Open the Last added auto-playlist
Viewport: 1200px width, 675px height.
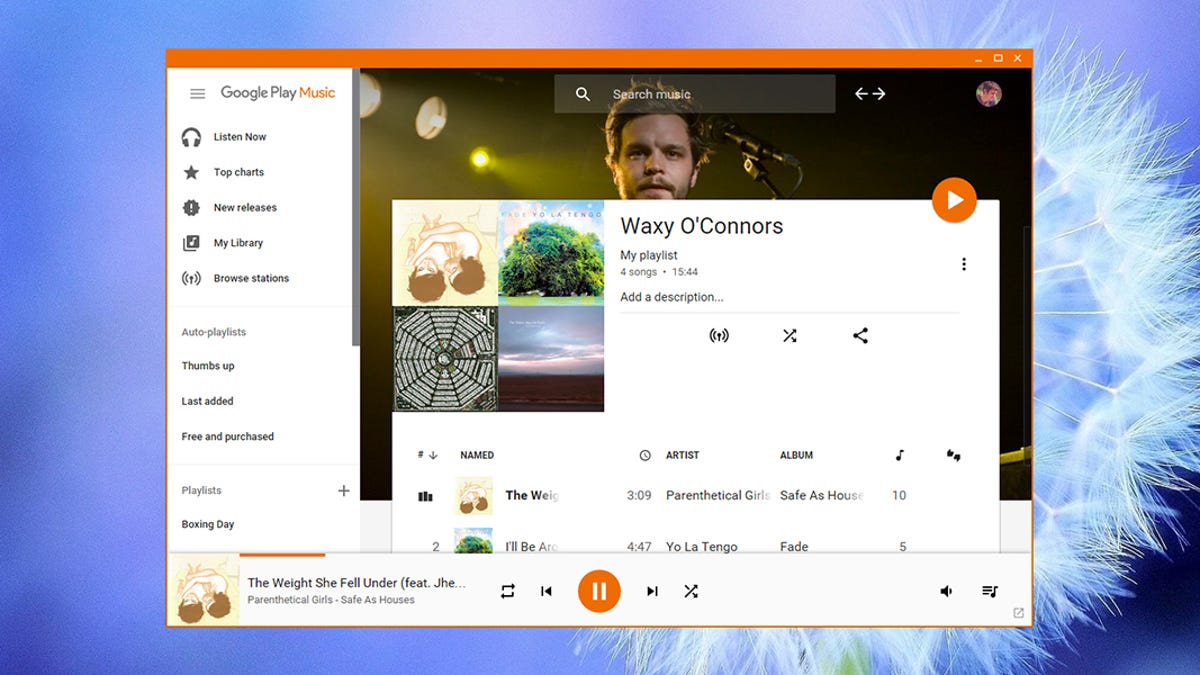207,401
